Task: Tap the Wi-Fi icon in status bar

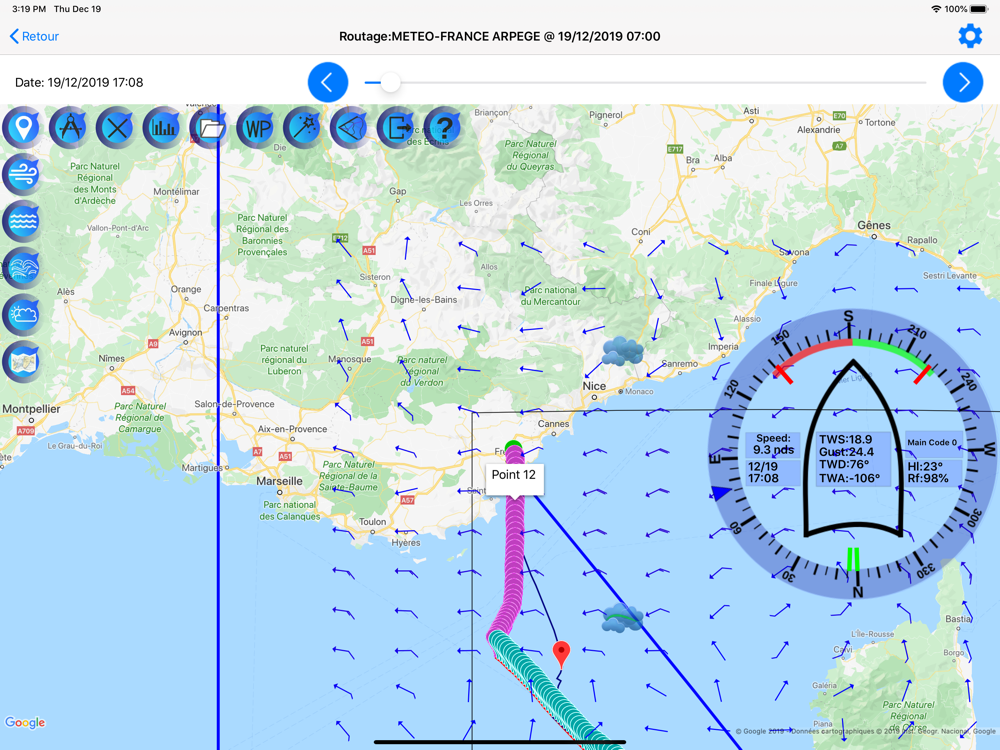Action: pos(936,9)
